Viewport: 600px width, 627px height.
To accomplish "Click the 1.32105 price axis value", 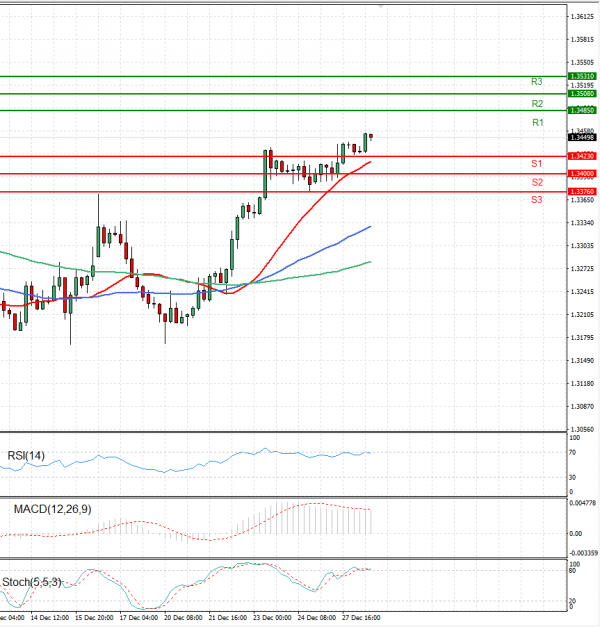I will [582, 315].
